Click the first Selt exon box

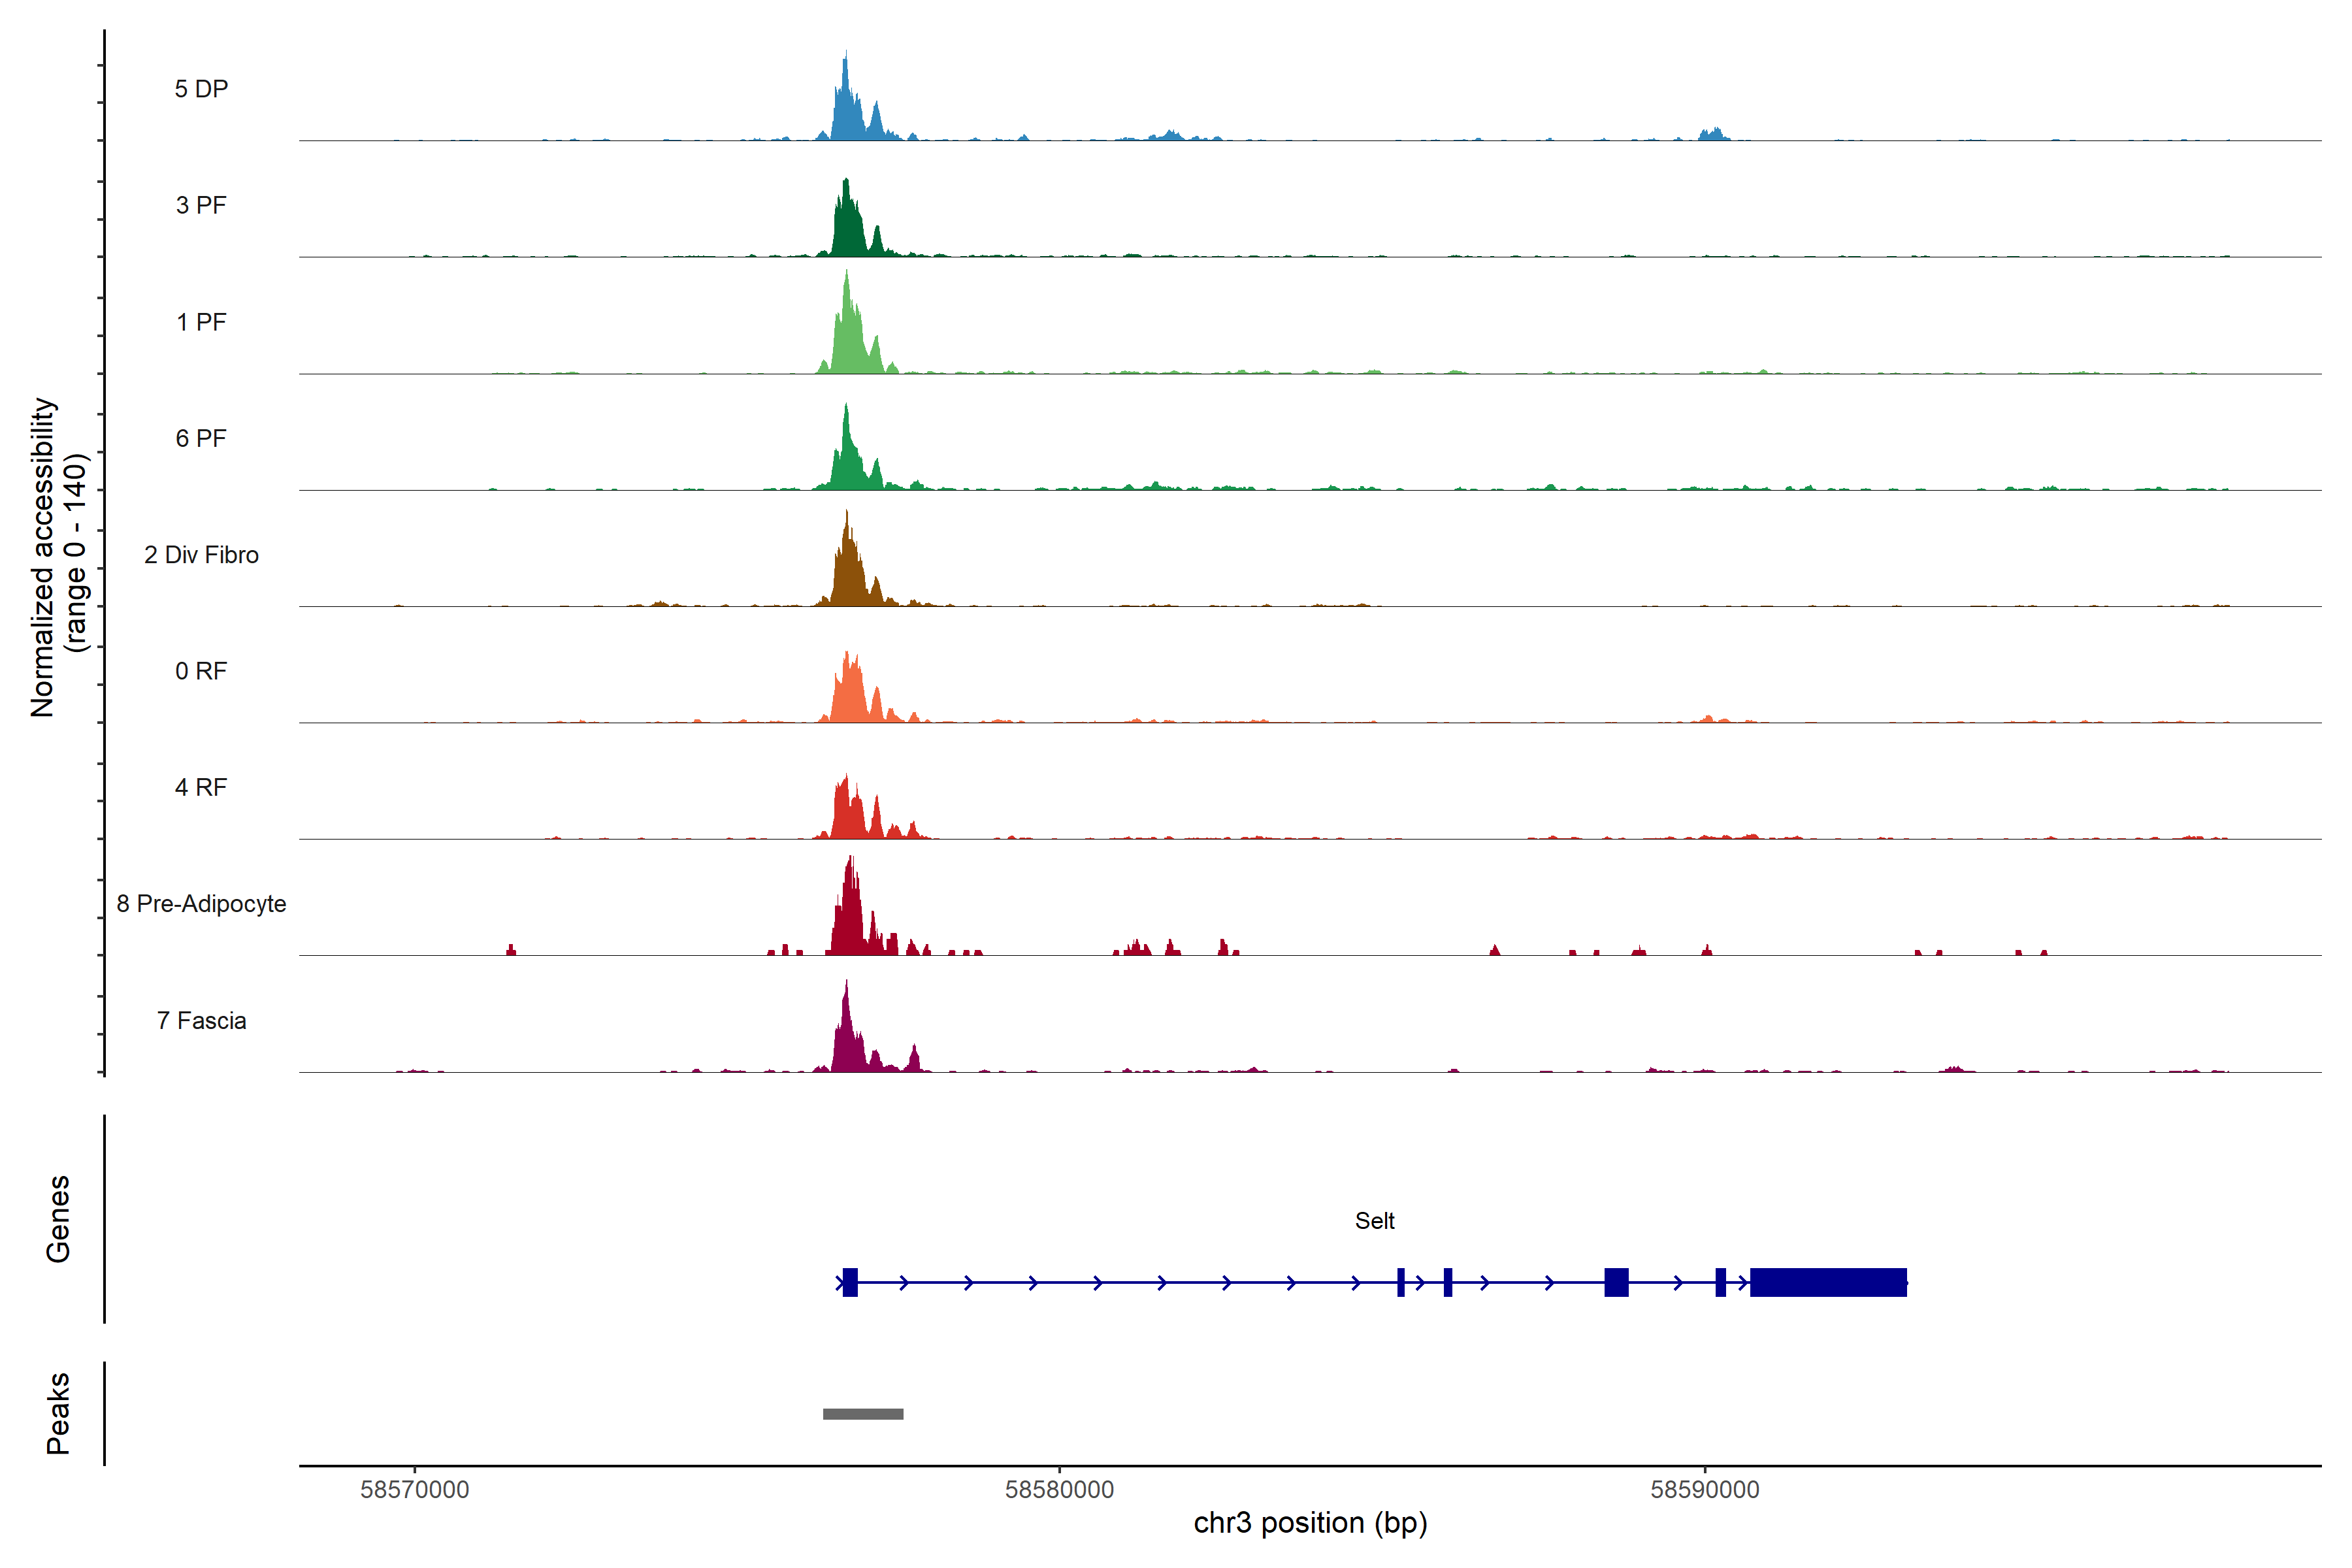tap(850, 1282)
